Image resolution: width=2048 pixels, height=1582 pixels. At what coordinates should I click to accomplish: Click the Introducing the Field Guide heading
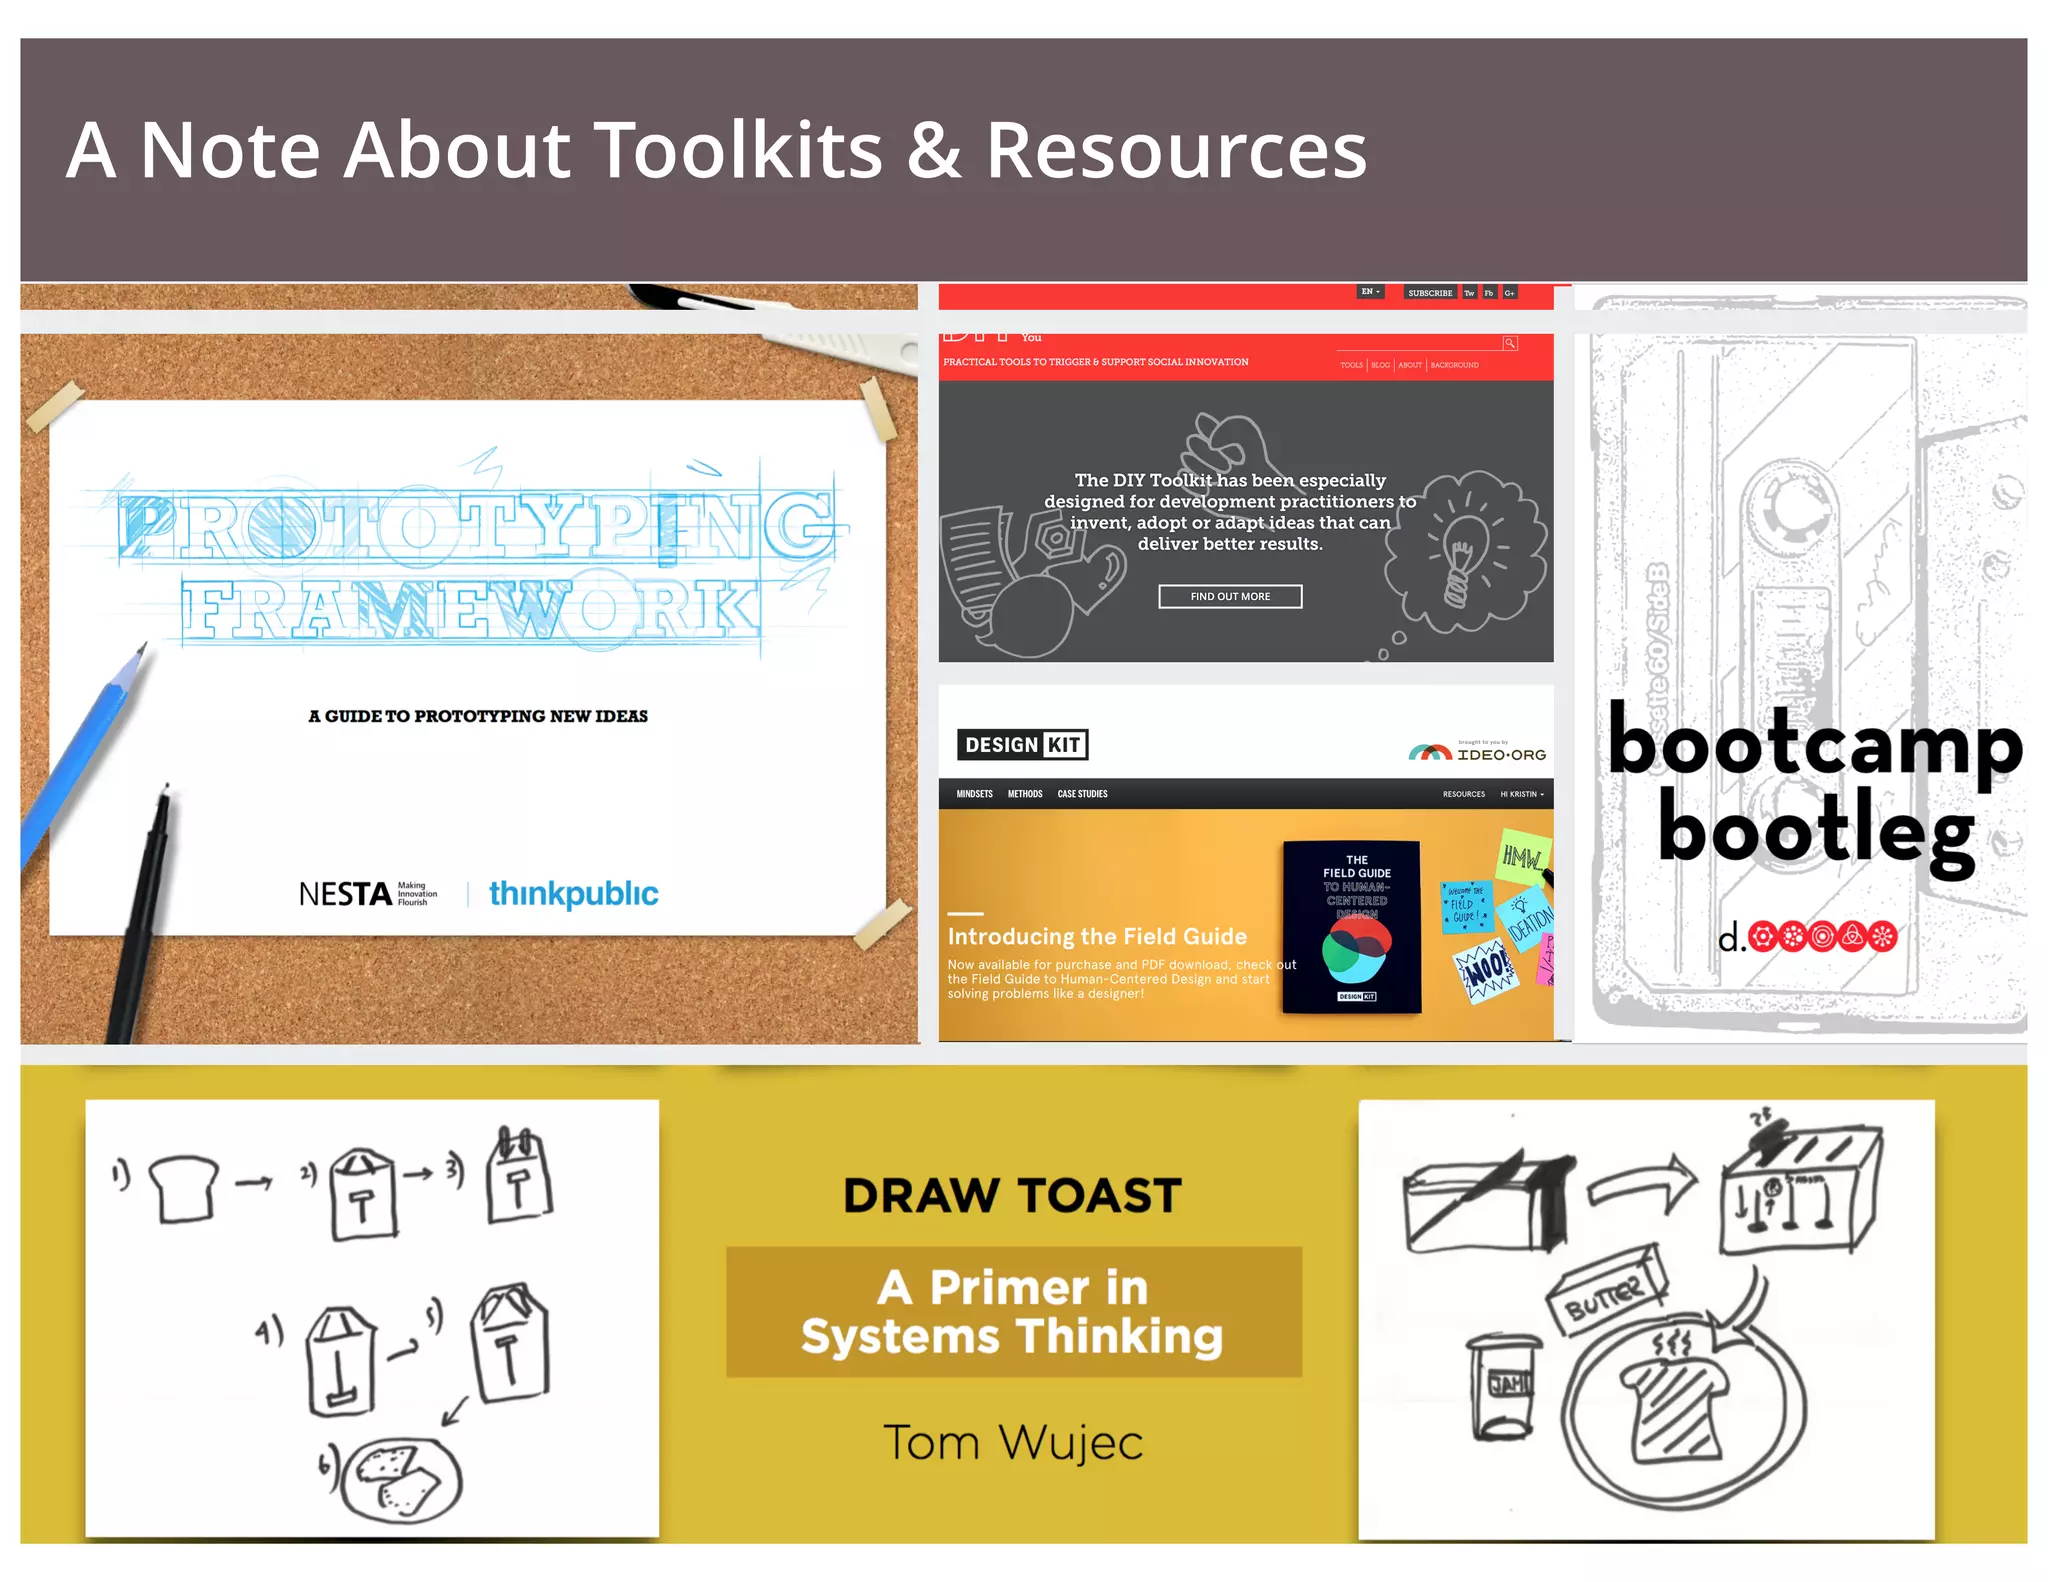[1097, 936]
